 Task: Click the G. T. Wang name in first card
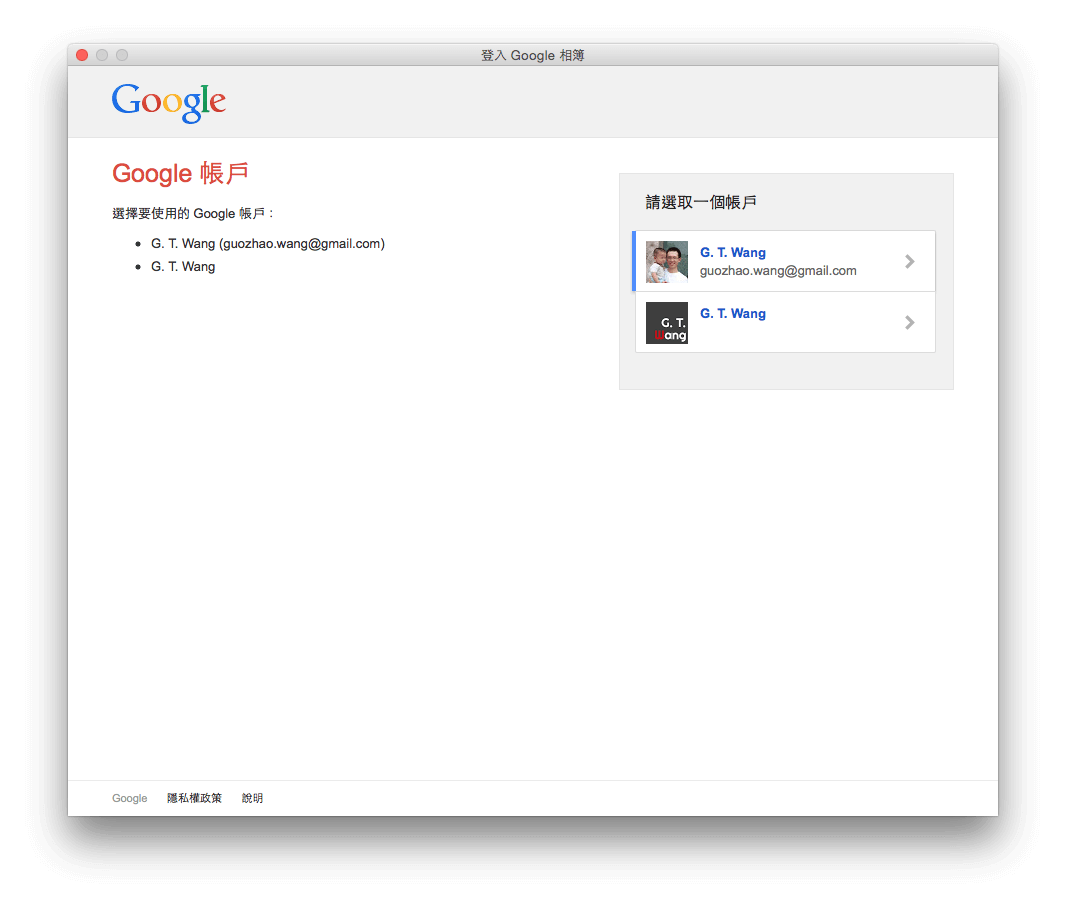click(x=733, y=252)
